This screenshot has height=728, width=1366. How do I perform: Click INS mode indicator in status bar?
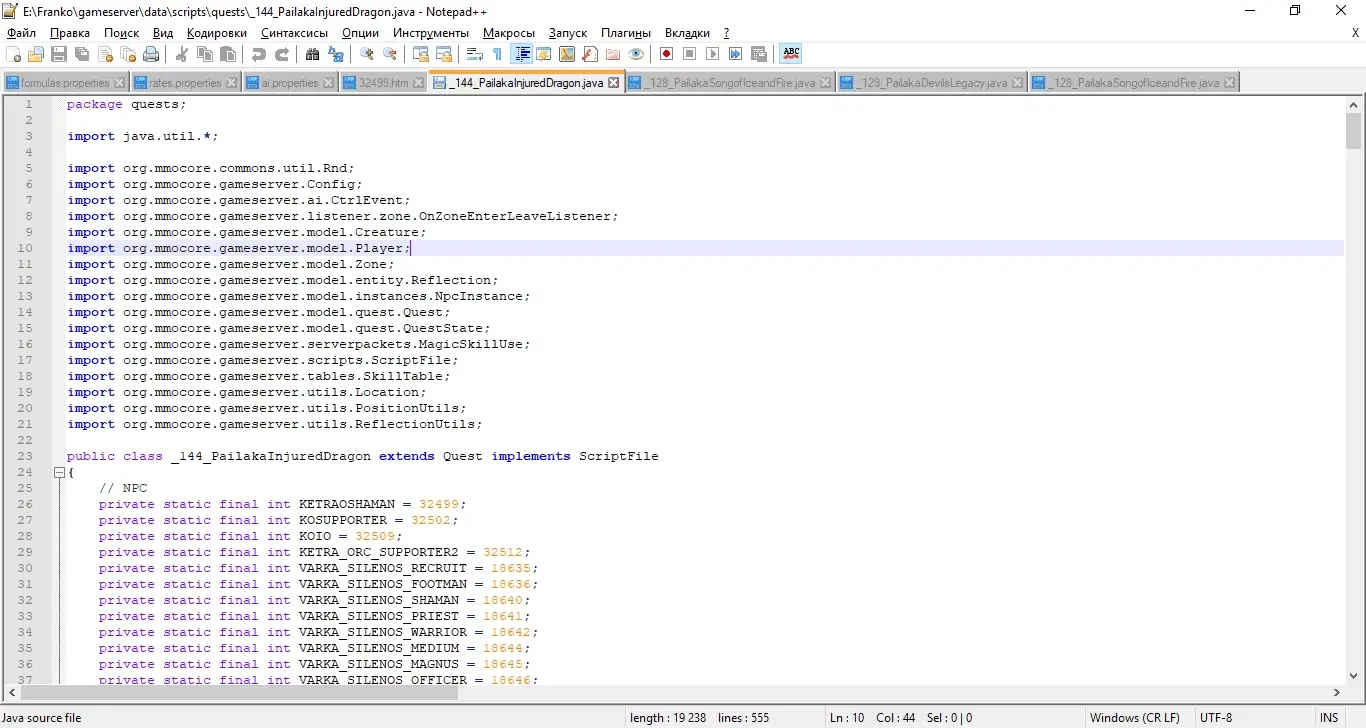tap(1329, 718)
